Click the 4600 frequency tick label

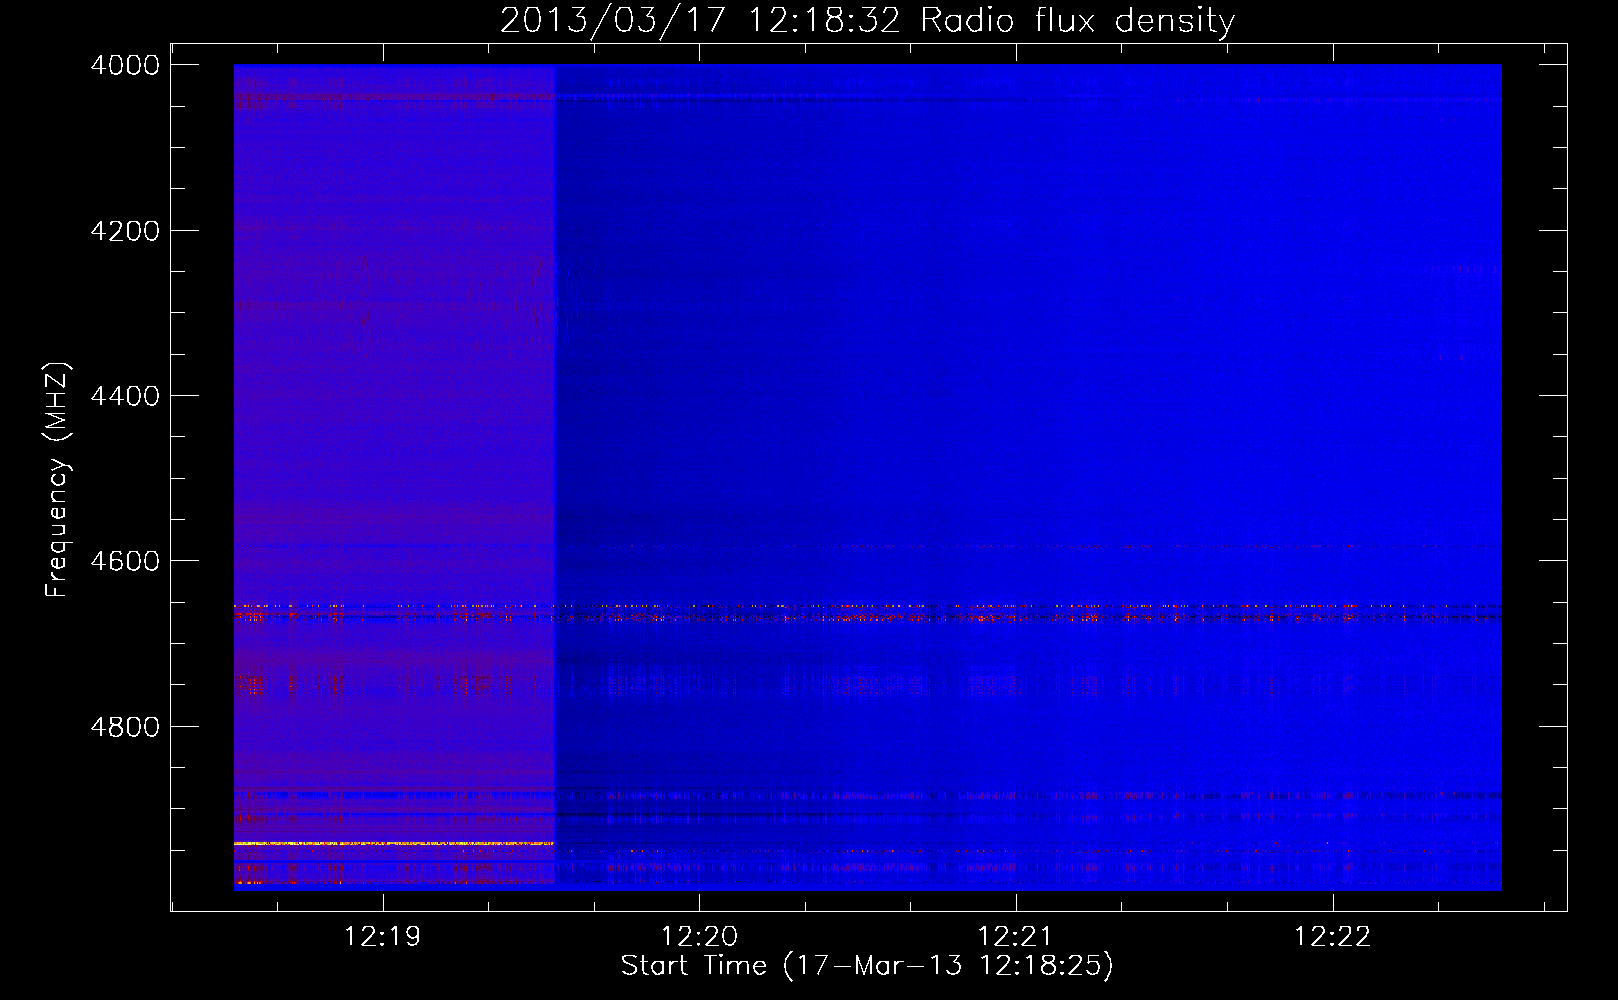125,561
